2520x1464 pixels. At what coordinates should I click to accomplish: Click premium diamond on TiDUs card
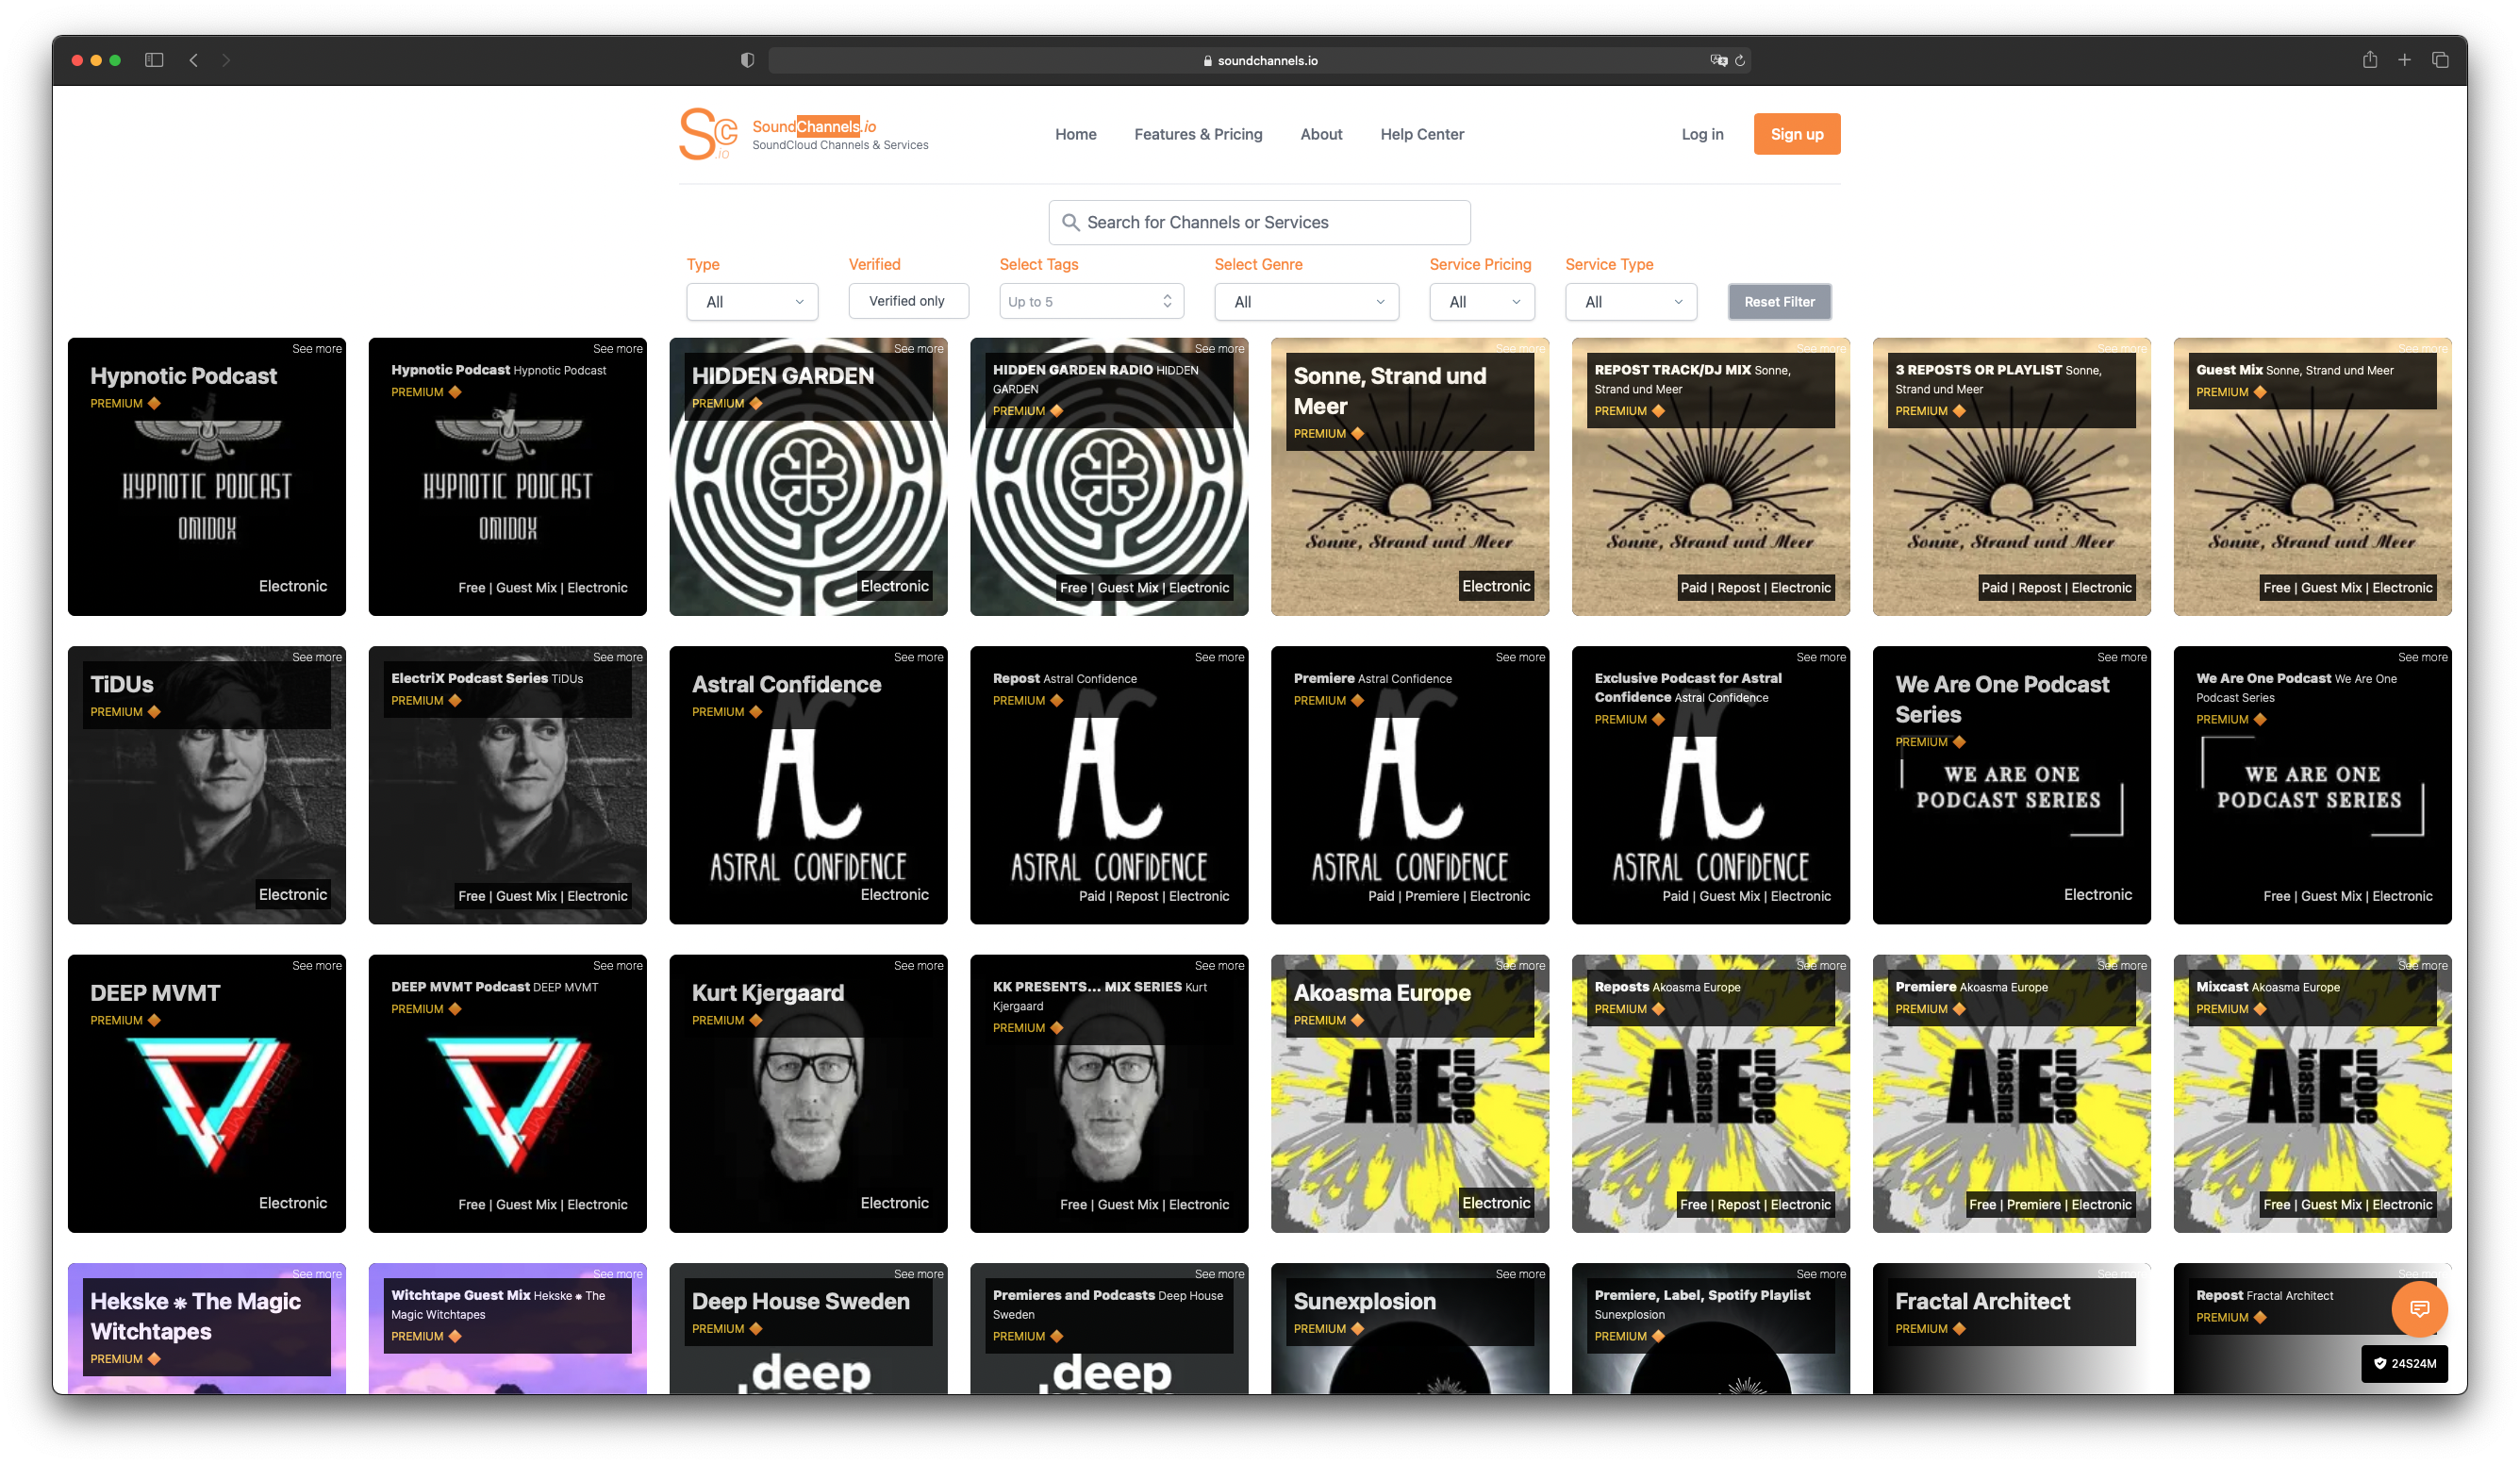(154, 711)
